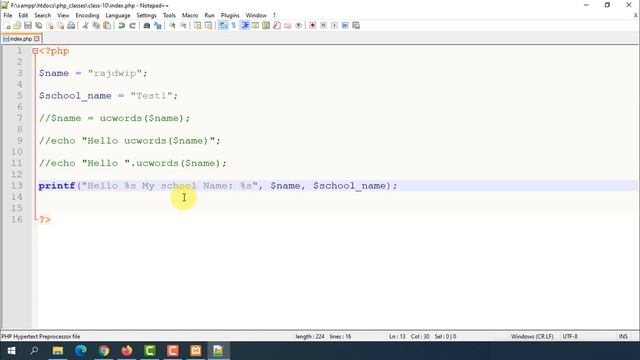This screenshot has height=360, width=640.
Task: Print the document using toolbar icon
Action: point(71,25)
